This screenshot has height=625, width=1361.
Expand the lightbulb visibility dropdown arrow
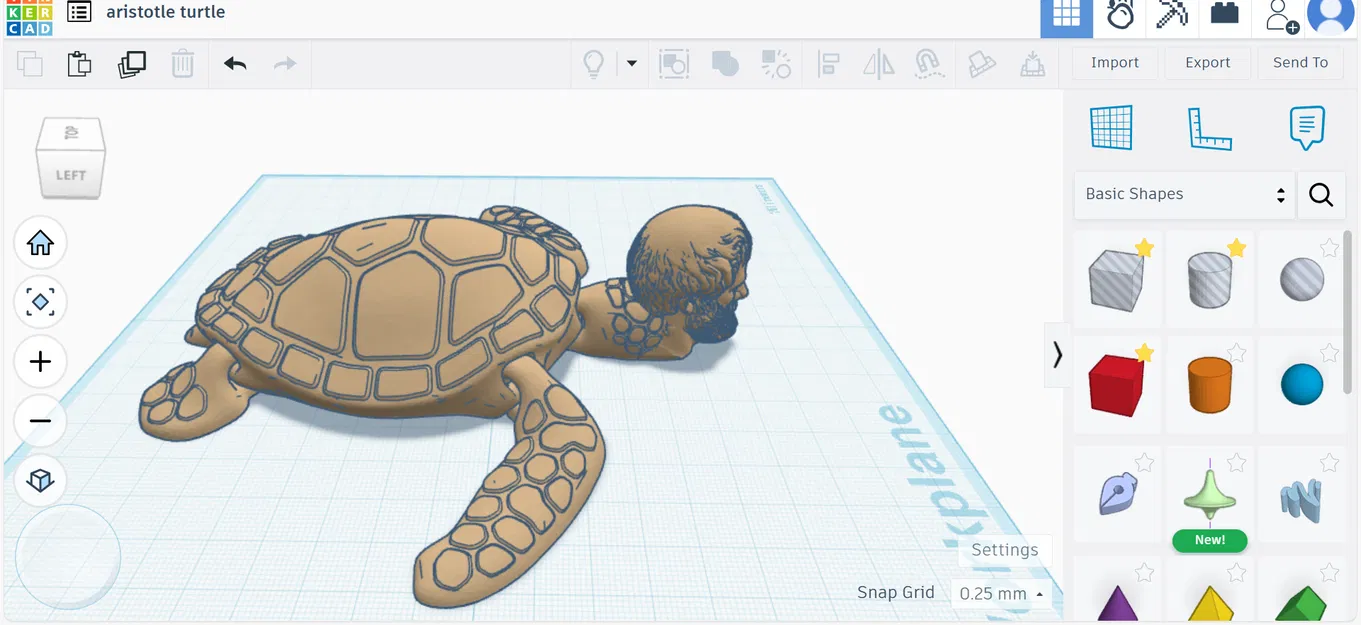coord(631,63)
